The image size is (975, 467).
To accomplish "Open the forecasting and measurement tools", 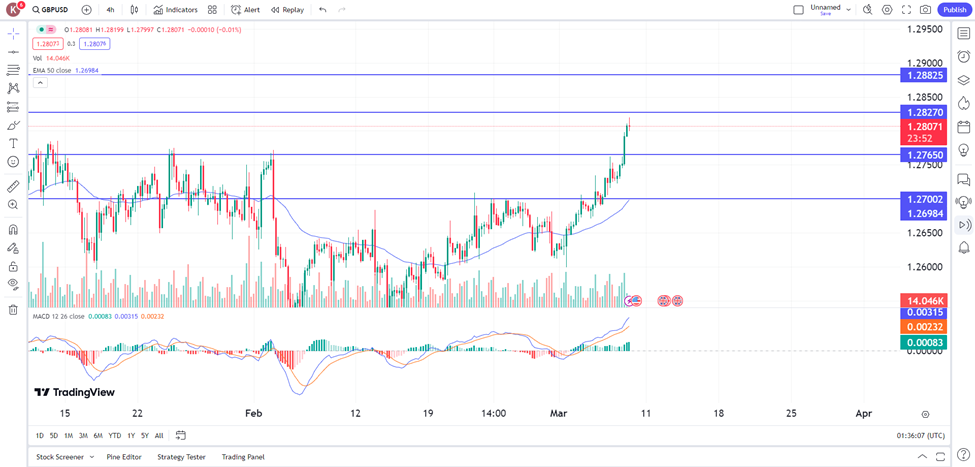I will pos(13,106).
